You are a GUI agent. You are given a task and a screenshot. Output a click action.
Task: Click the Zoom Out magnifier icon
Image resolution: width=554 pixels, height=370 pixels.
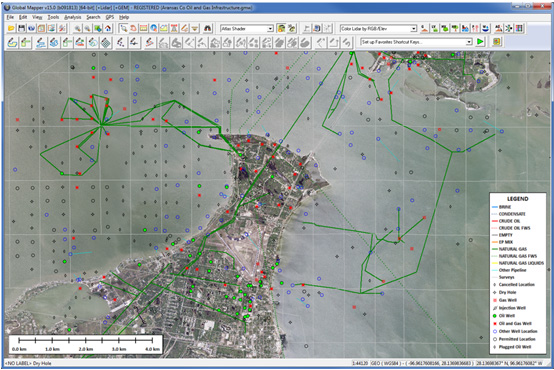[87, 28]
